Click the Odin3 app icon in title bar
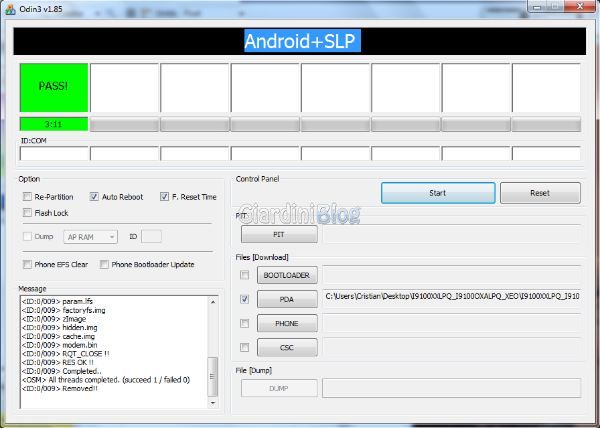600x428 pixels. [10, 9]
